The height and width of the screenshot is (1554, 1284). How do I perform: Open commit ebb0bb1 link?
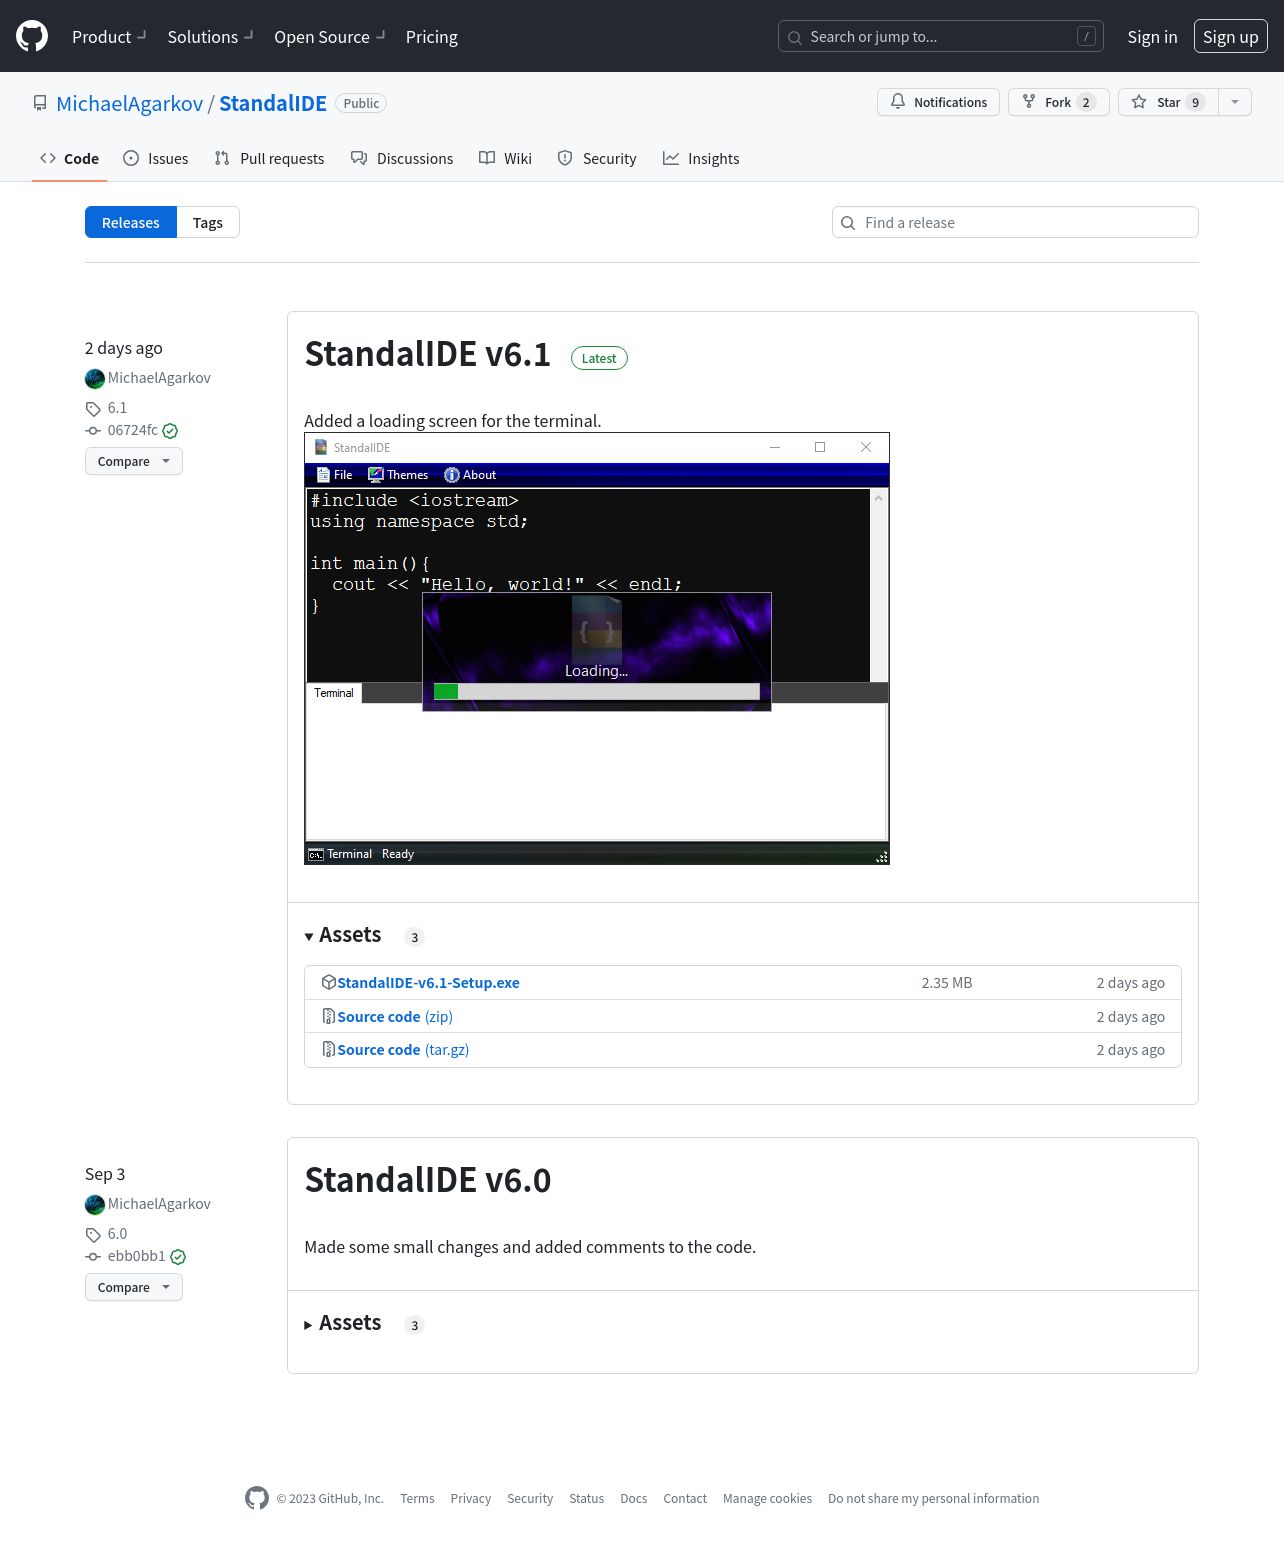[x=136, y=1256]
